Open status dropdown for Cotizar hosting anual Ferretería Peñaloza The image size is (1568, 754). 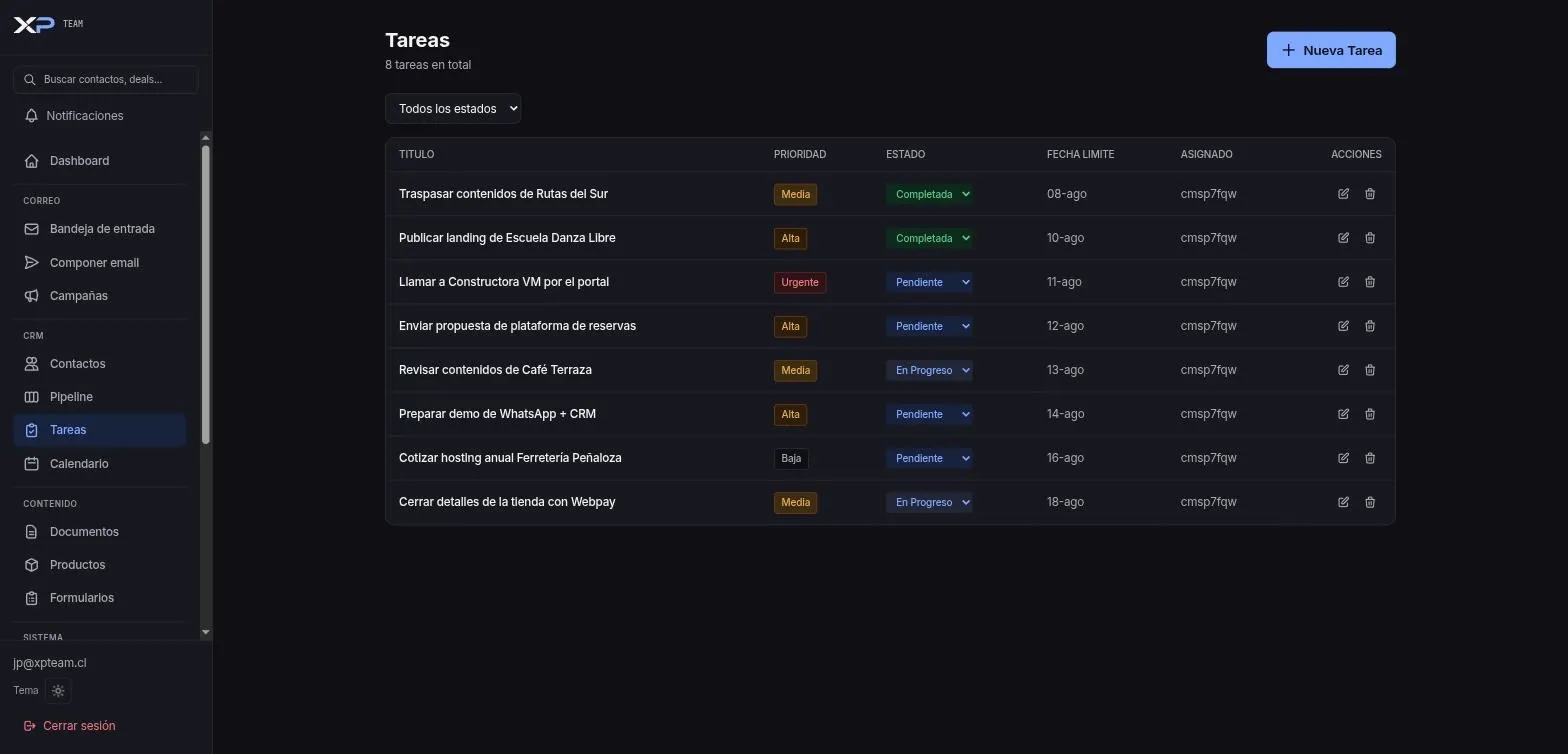(929, 458)
